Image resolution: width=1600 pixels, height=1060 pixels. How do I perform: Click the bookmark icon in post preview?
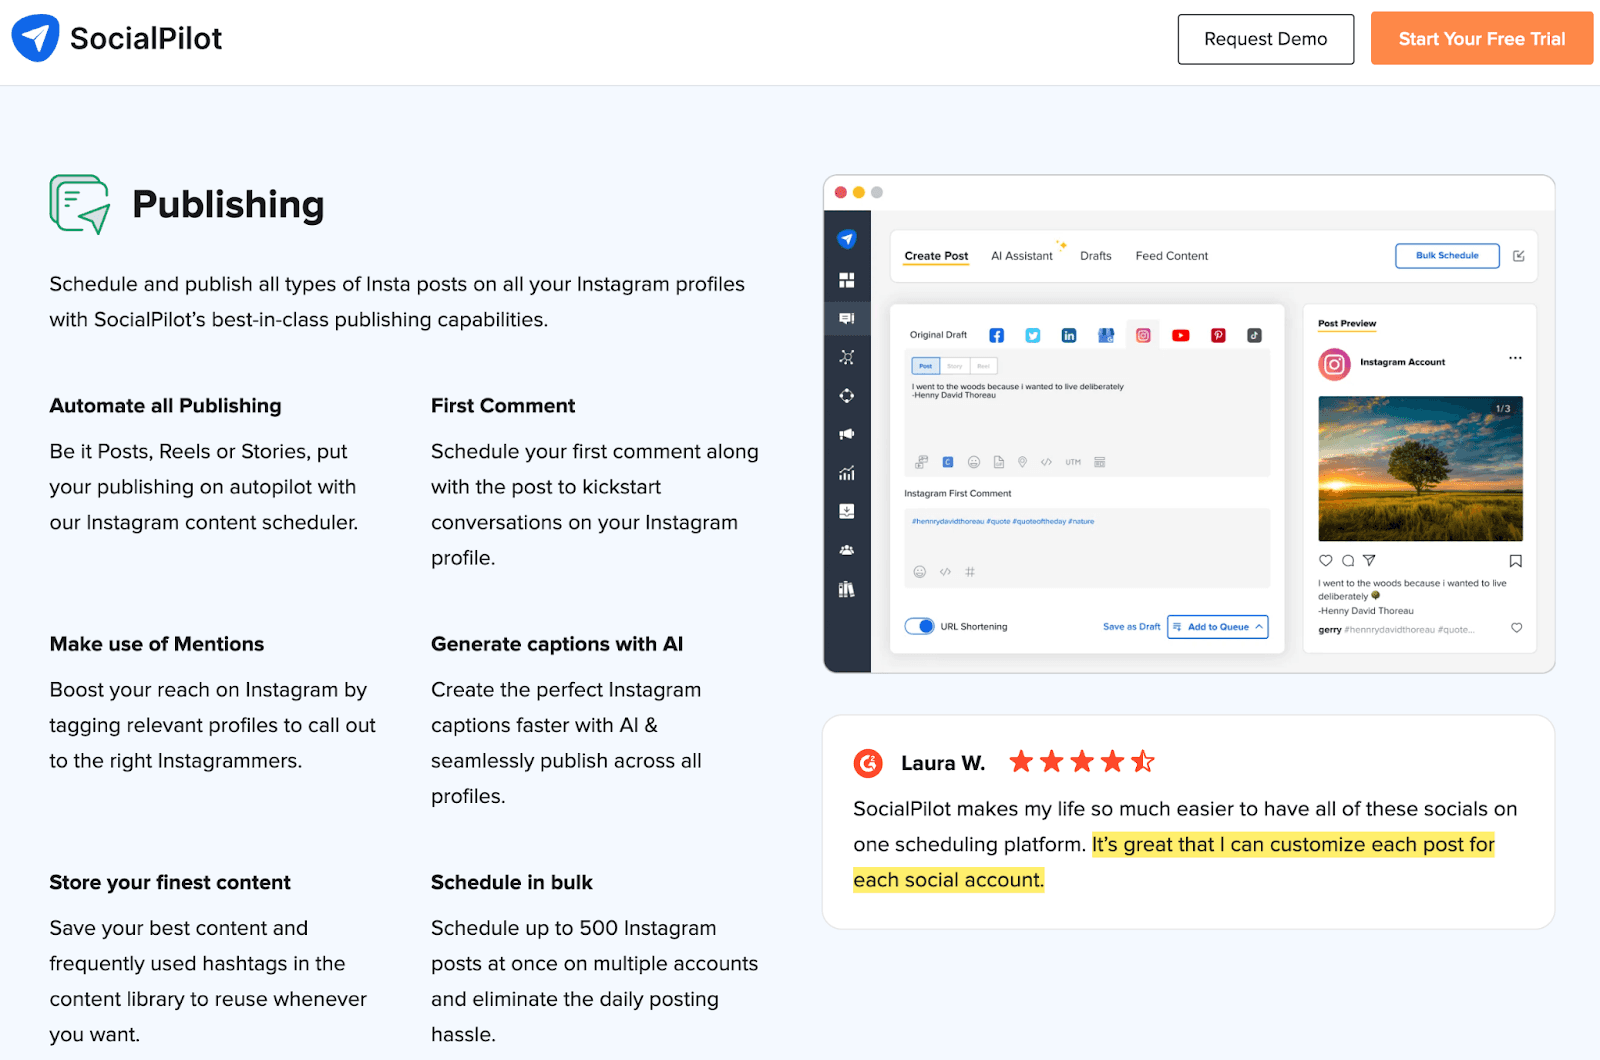click(x=1516, y=561)
